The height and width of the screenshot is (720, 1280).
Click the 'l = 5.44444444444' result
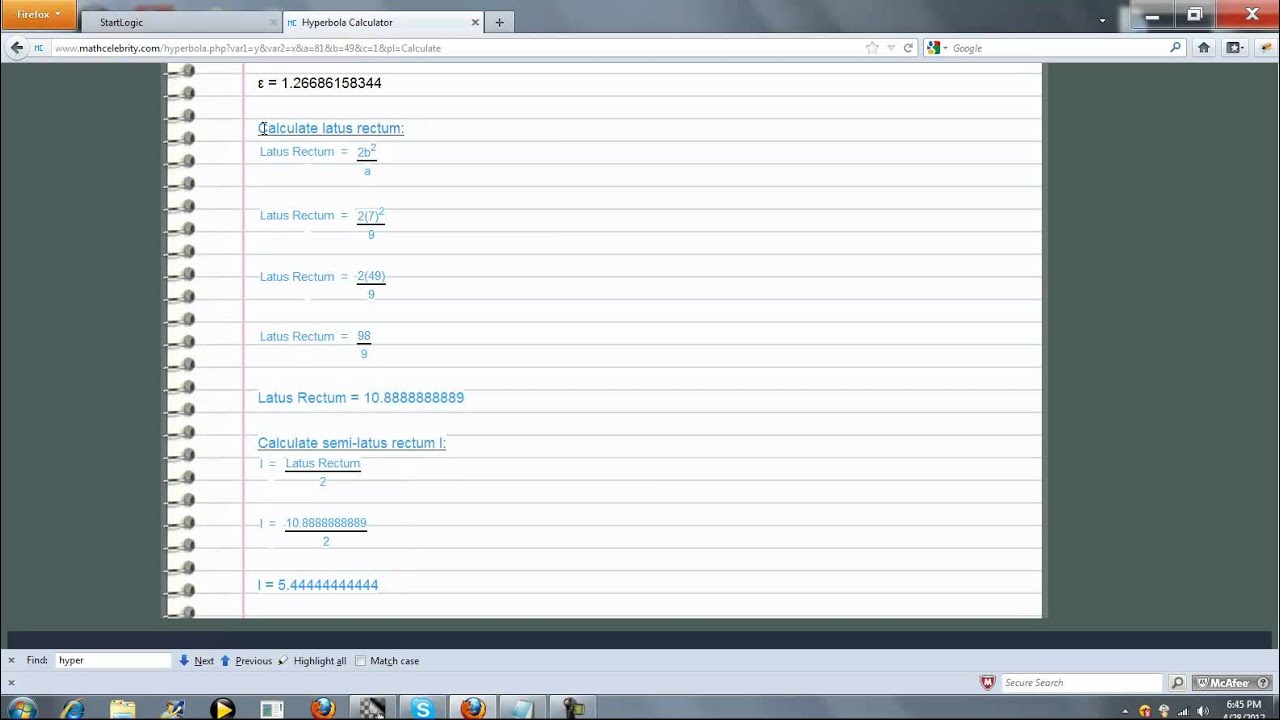(318, 585)
